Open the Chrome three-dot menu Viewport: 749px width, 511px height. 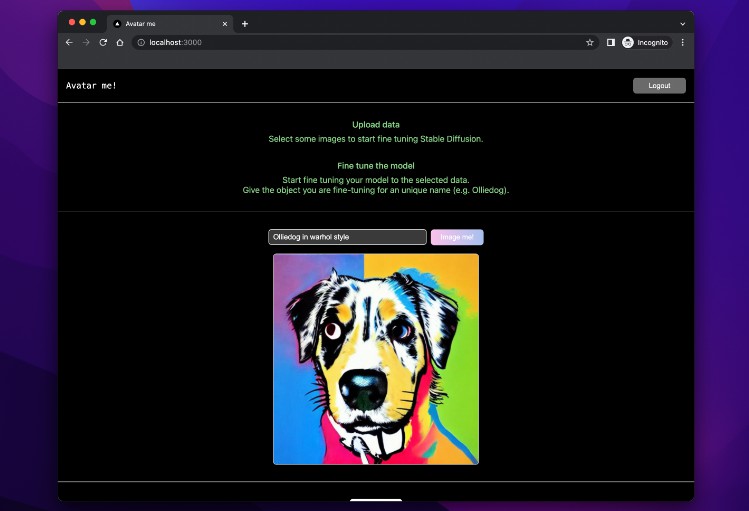click(683, 43)
